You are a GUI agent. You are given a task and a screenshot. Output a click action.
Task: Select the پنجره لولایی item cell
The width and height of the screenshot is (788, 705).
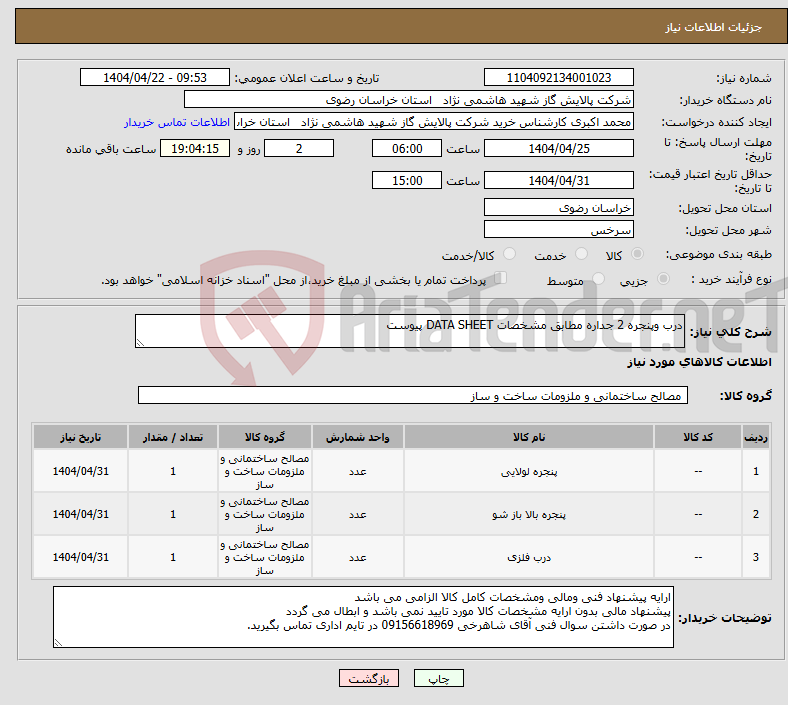tap(529, 471)
